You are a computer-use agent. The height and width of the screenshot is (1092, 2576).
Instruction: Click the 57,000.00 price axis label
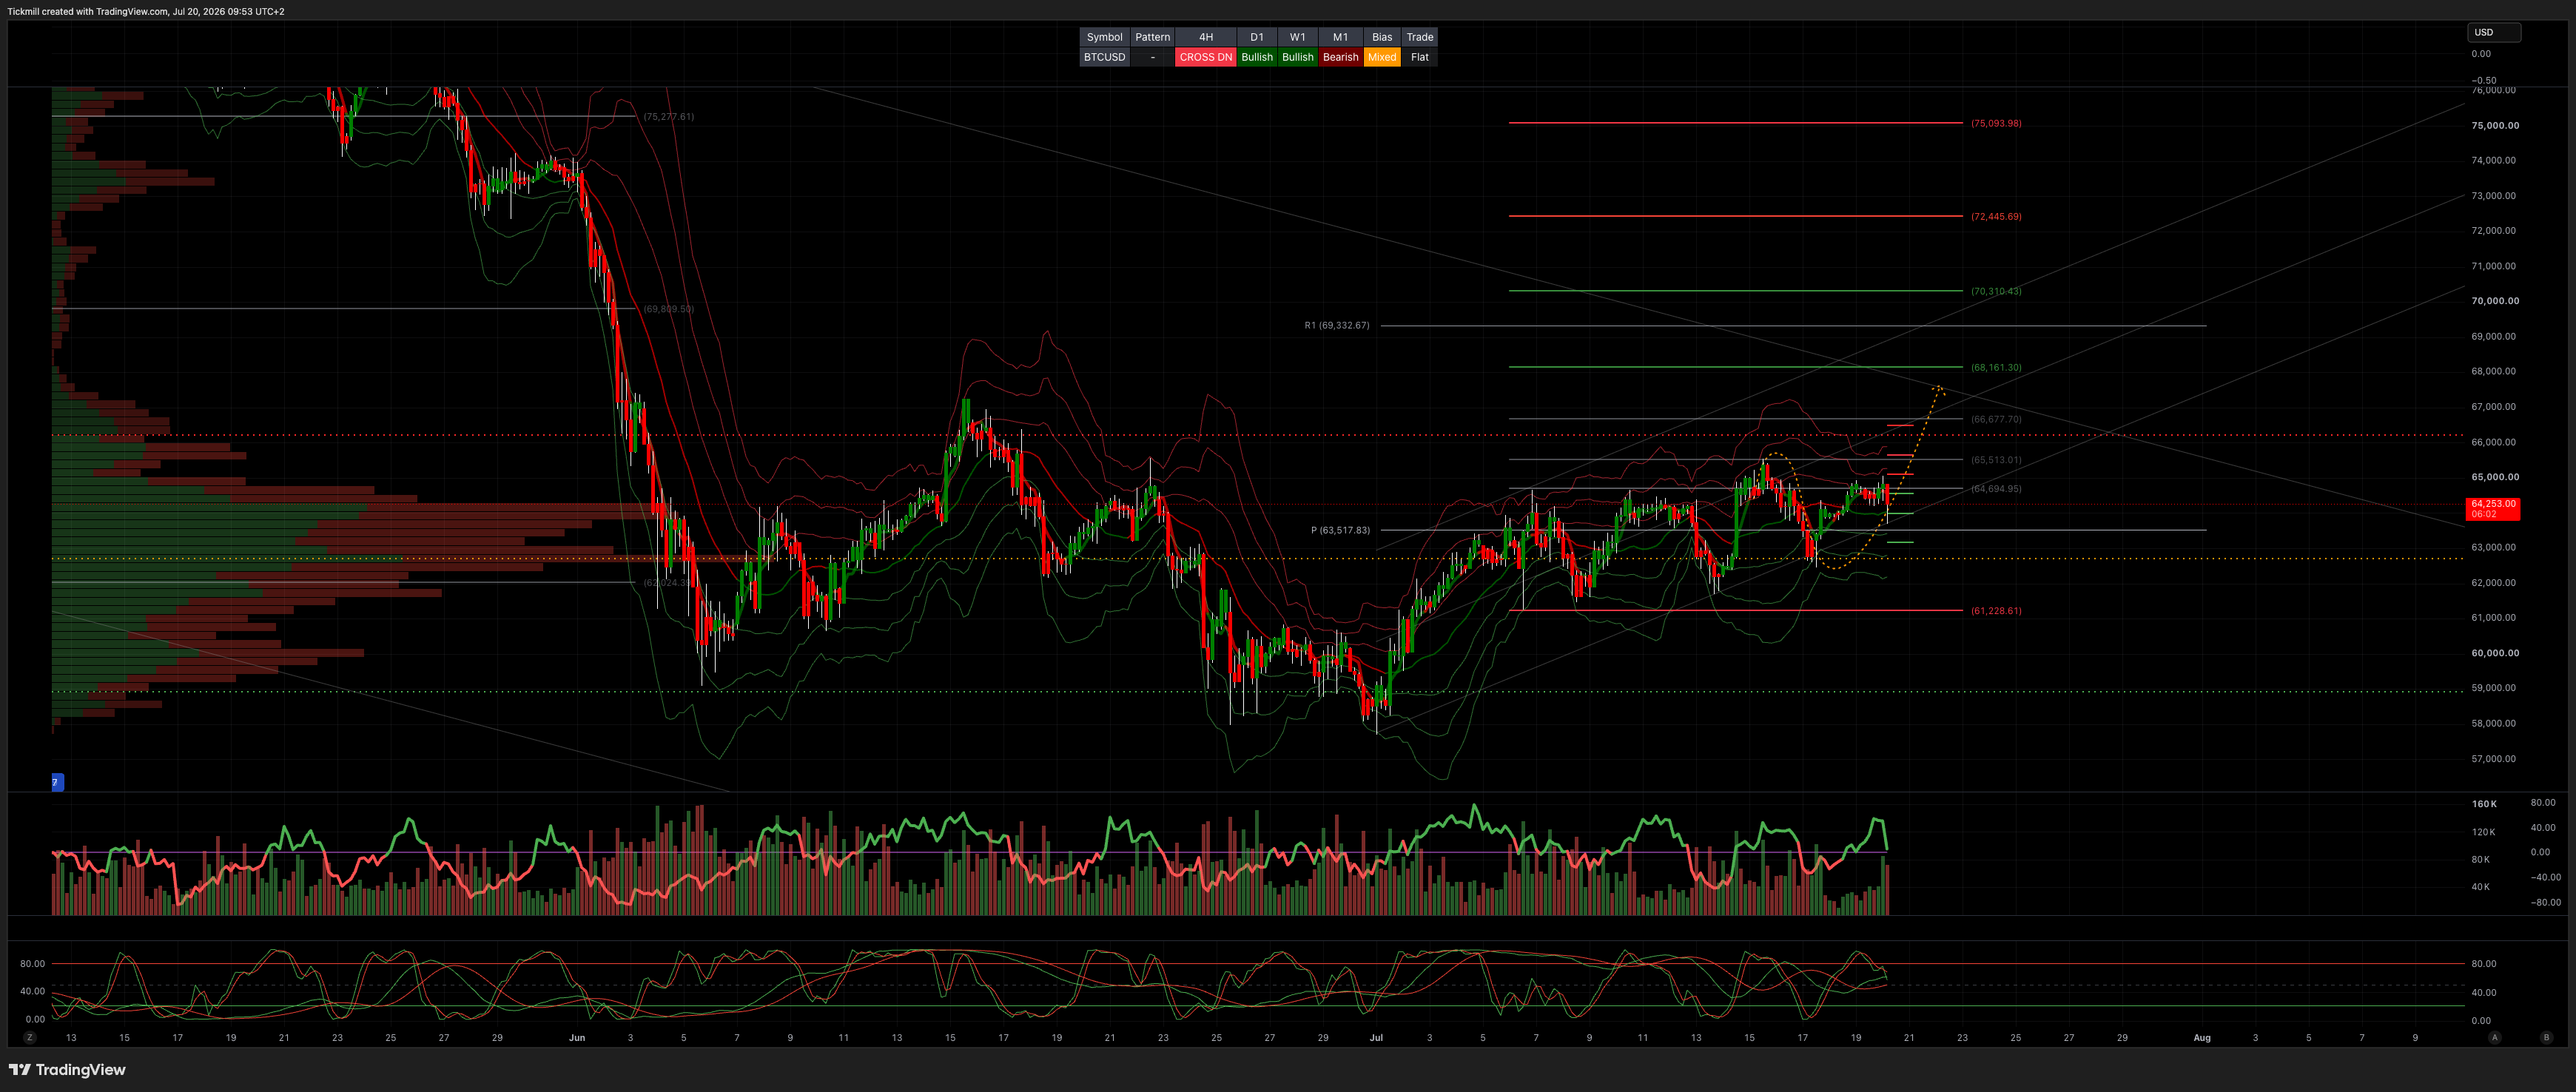(x=2493, y=759)
